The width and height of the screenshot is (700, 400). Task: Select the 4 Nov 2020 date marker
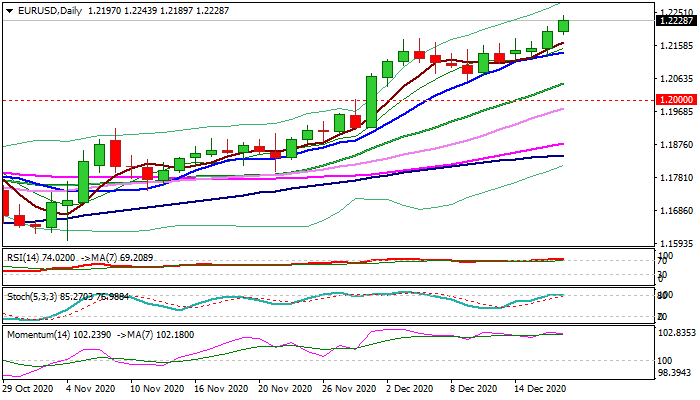pos(89,388)
